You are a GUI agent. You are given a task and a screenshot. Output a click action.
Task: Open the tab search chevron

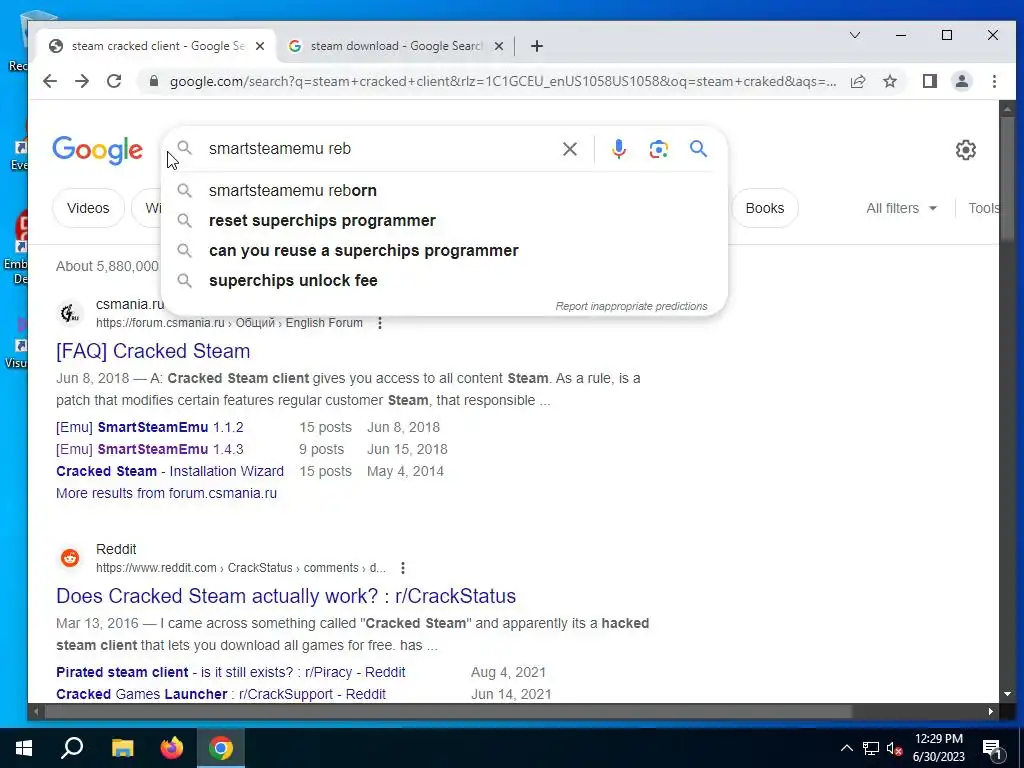(854, 35)
